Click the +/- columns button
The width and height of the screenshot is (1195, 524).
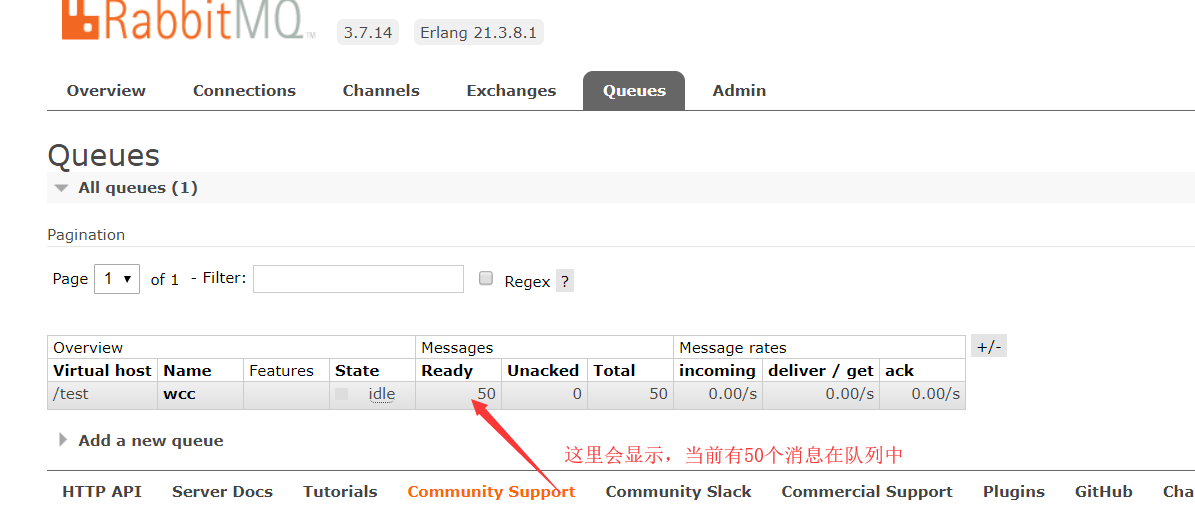click(x=989, y=347)
